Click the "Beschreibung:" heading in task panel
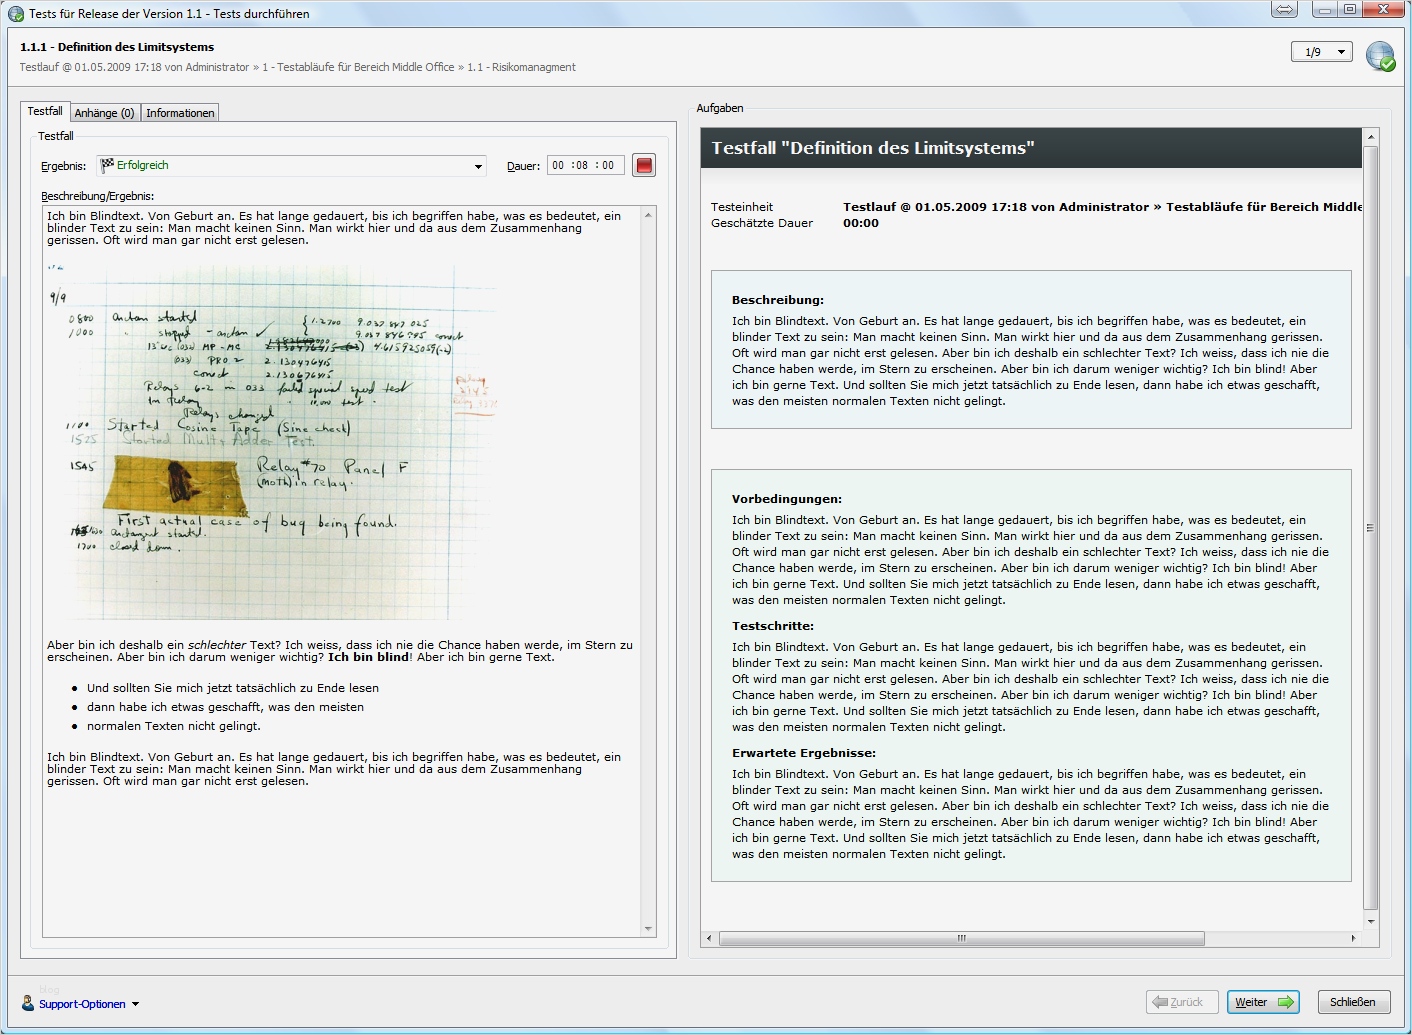This screenshot has height=1035, width=1412. [x=778, y=300]
